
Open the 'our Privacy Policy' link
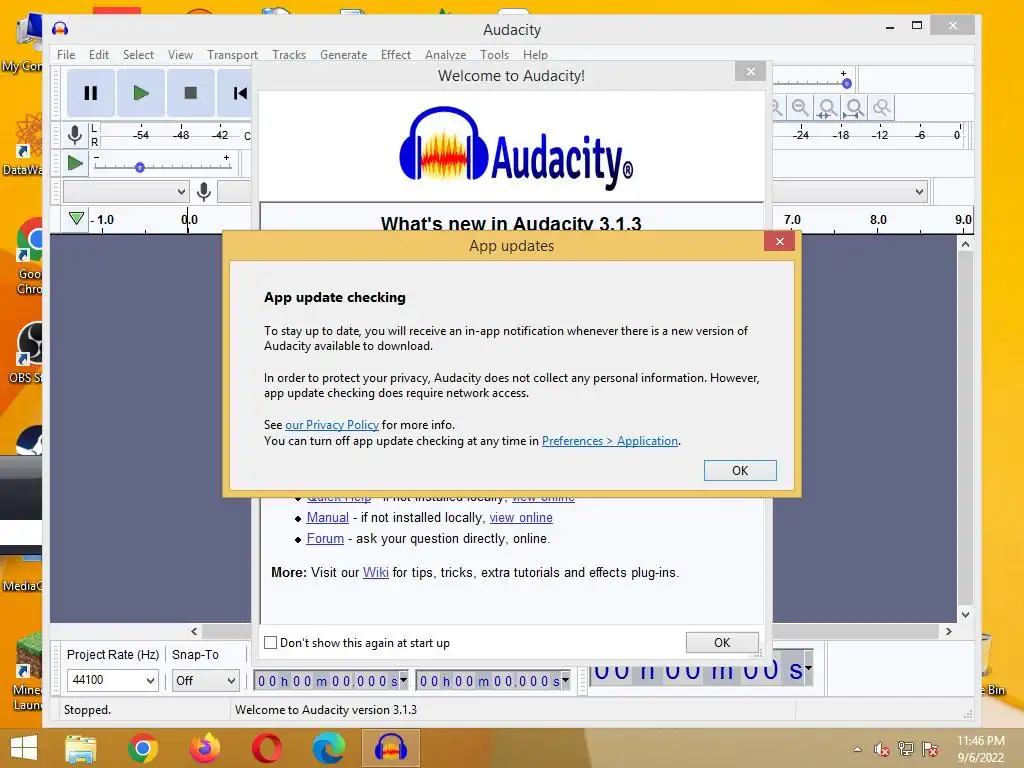tap(332, 424)
